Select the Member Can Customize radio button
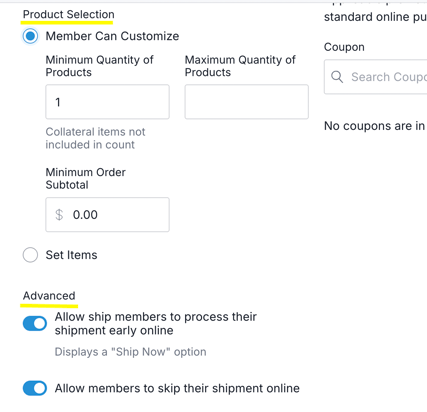Viewport: 427px width, 412px height. tap(30, 36)
